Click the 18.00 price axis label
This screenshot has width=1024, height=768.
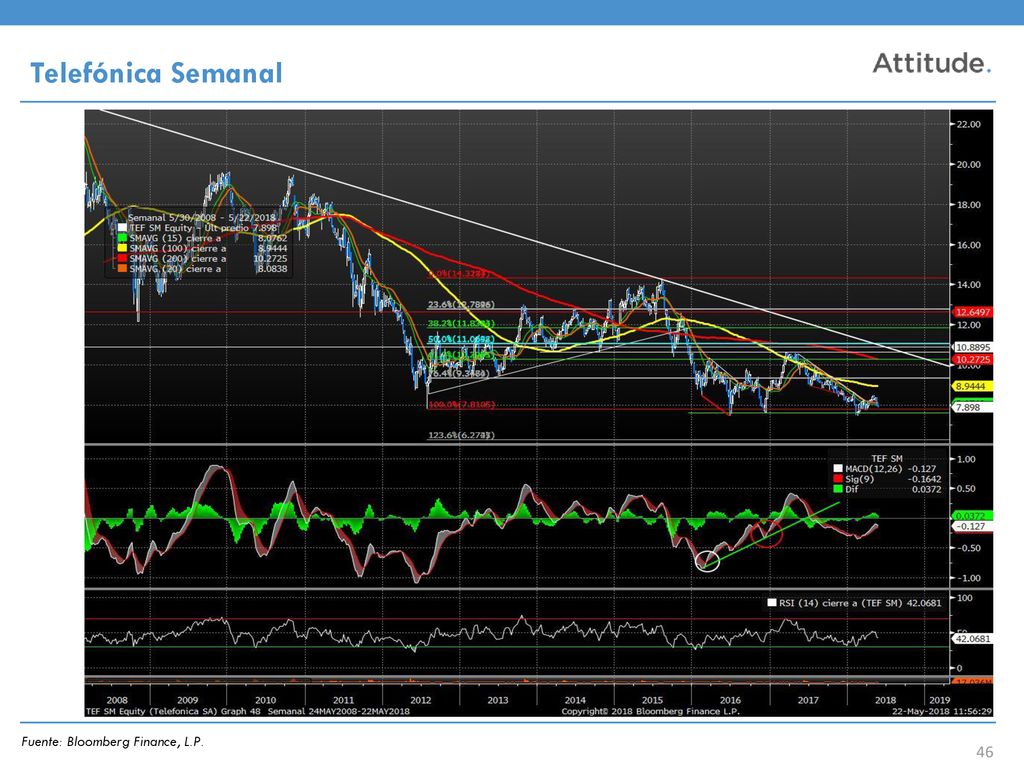(x=968, y=205)
